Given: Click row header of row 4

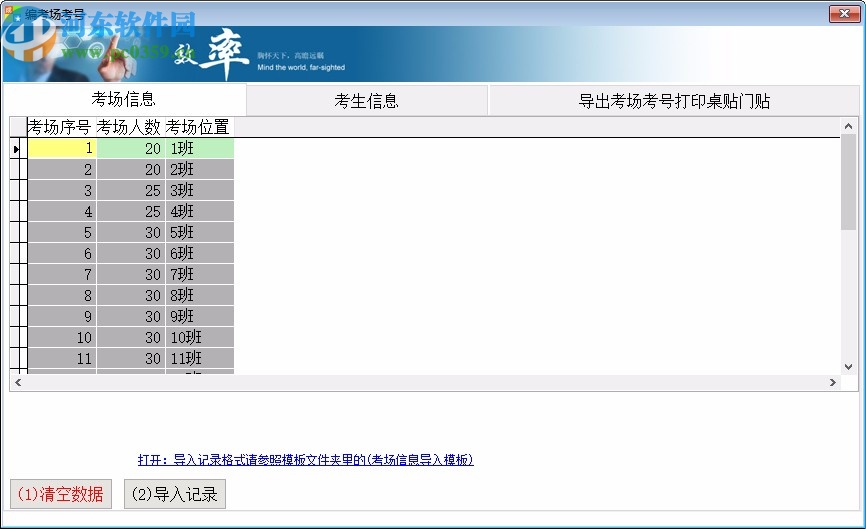Looking at the screenshot, I should pos(18,211).
